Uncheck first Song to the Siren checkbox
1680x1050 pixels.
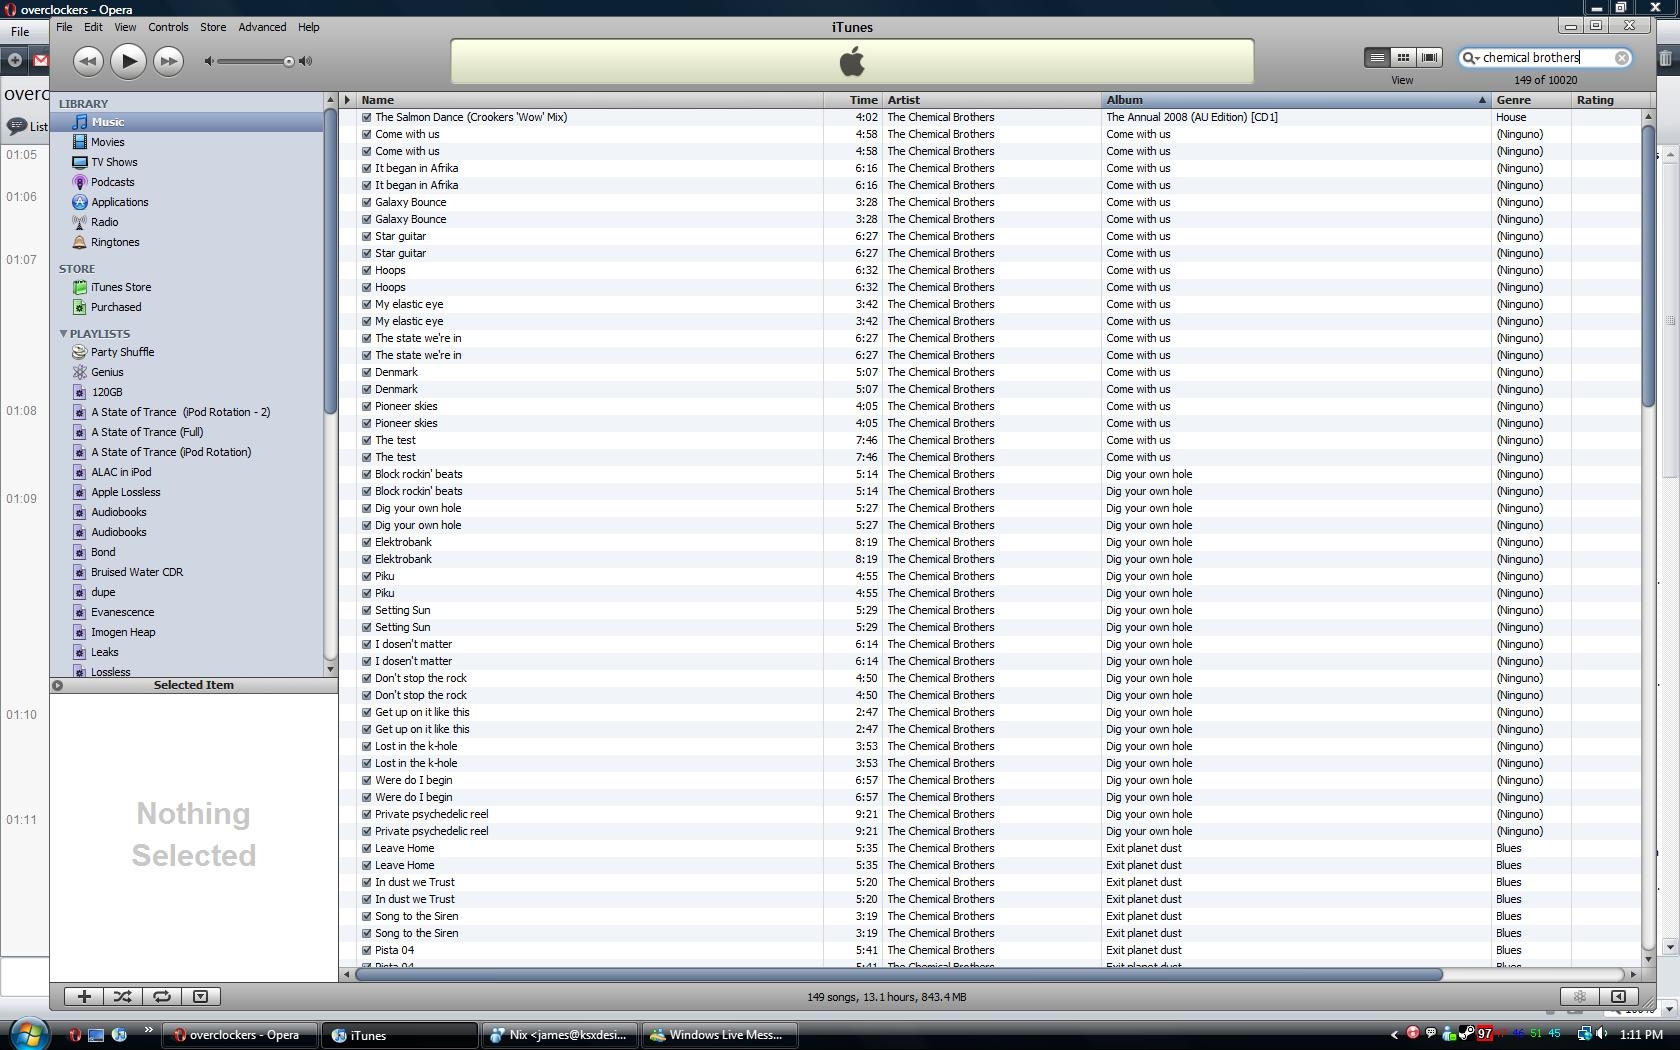pos(366,916)
